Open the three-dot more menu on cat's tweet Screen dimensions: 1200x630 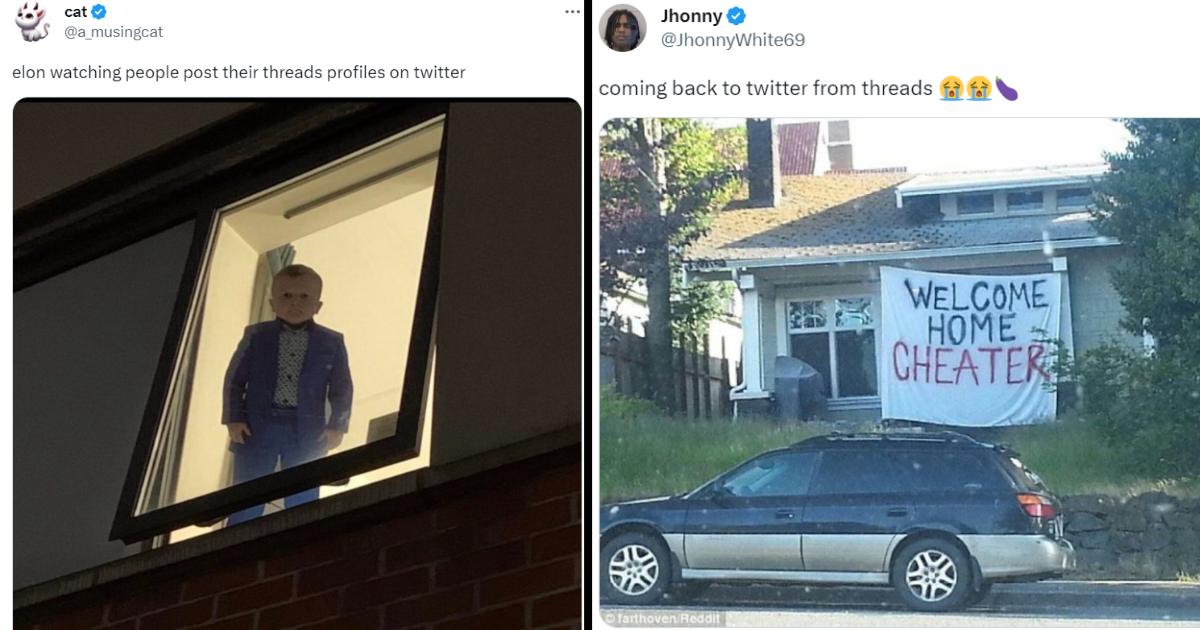point(572,11)
